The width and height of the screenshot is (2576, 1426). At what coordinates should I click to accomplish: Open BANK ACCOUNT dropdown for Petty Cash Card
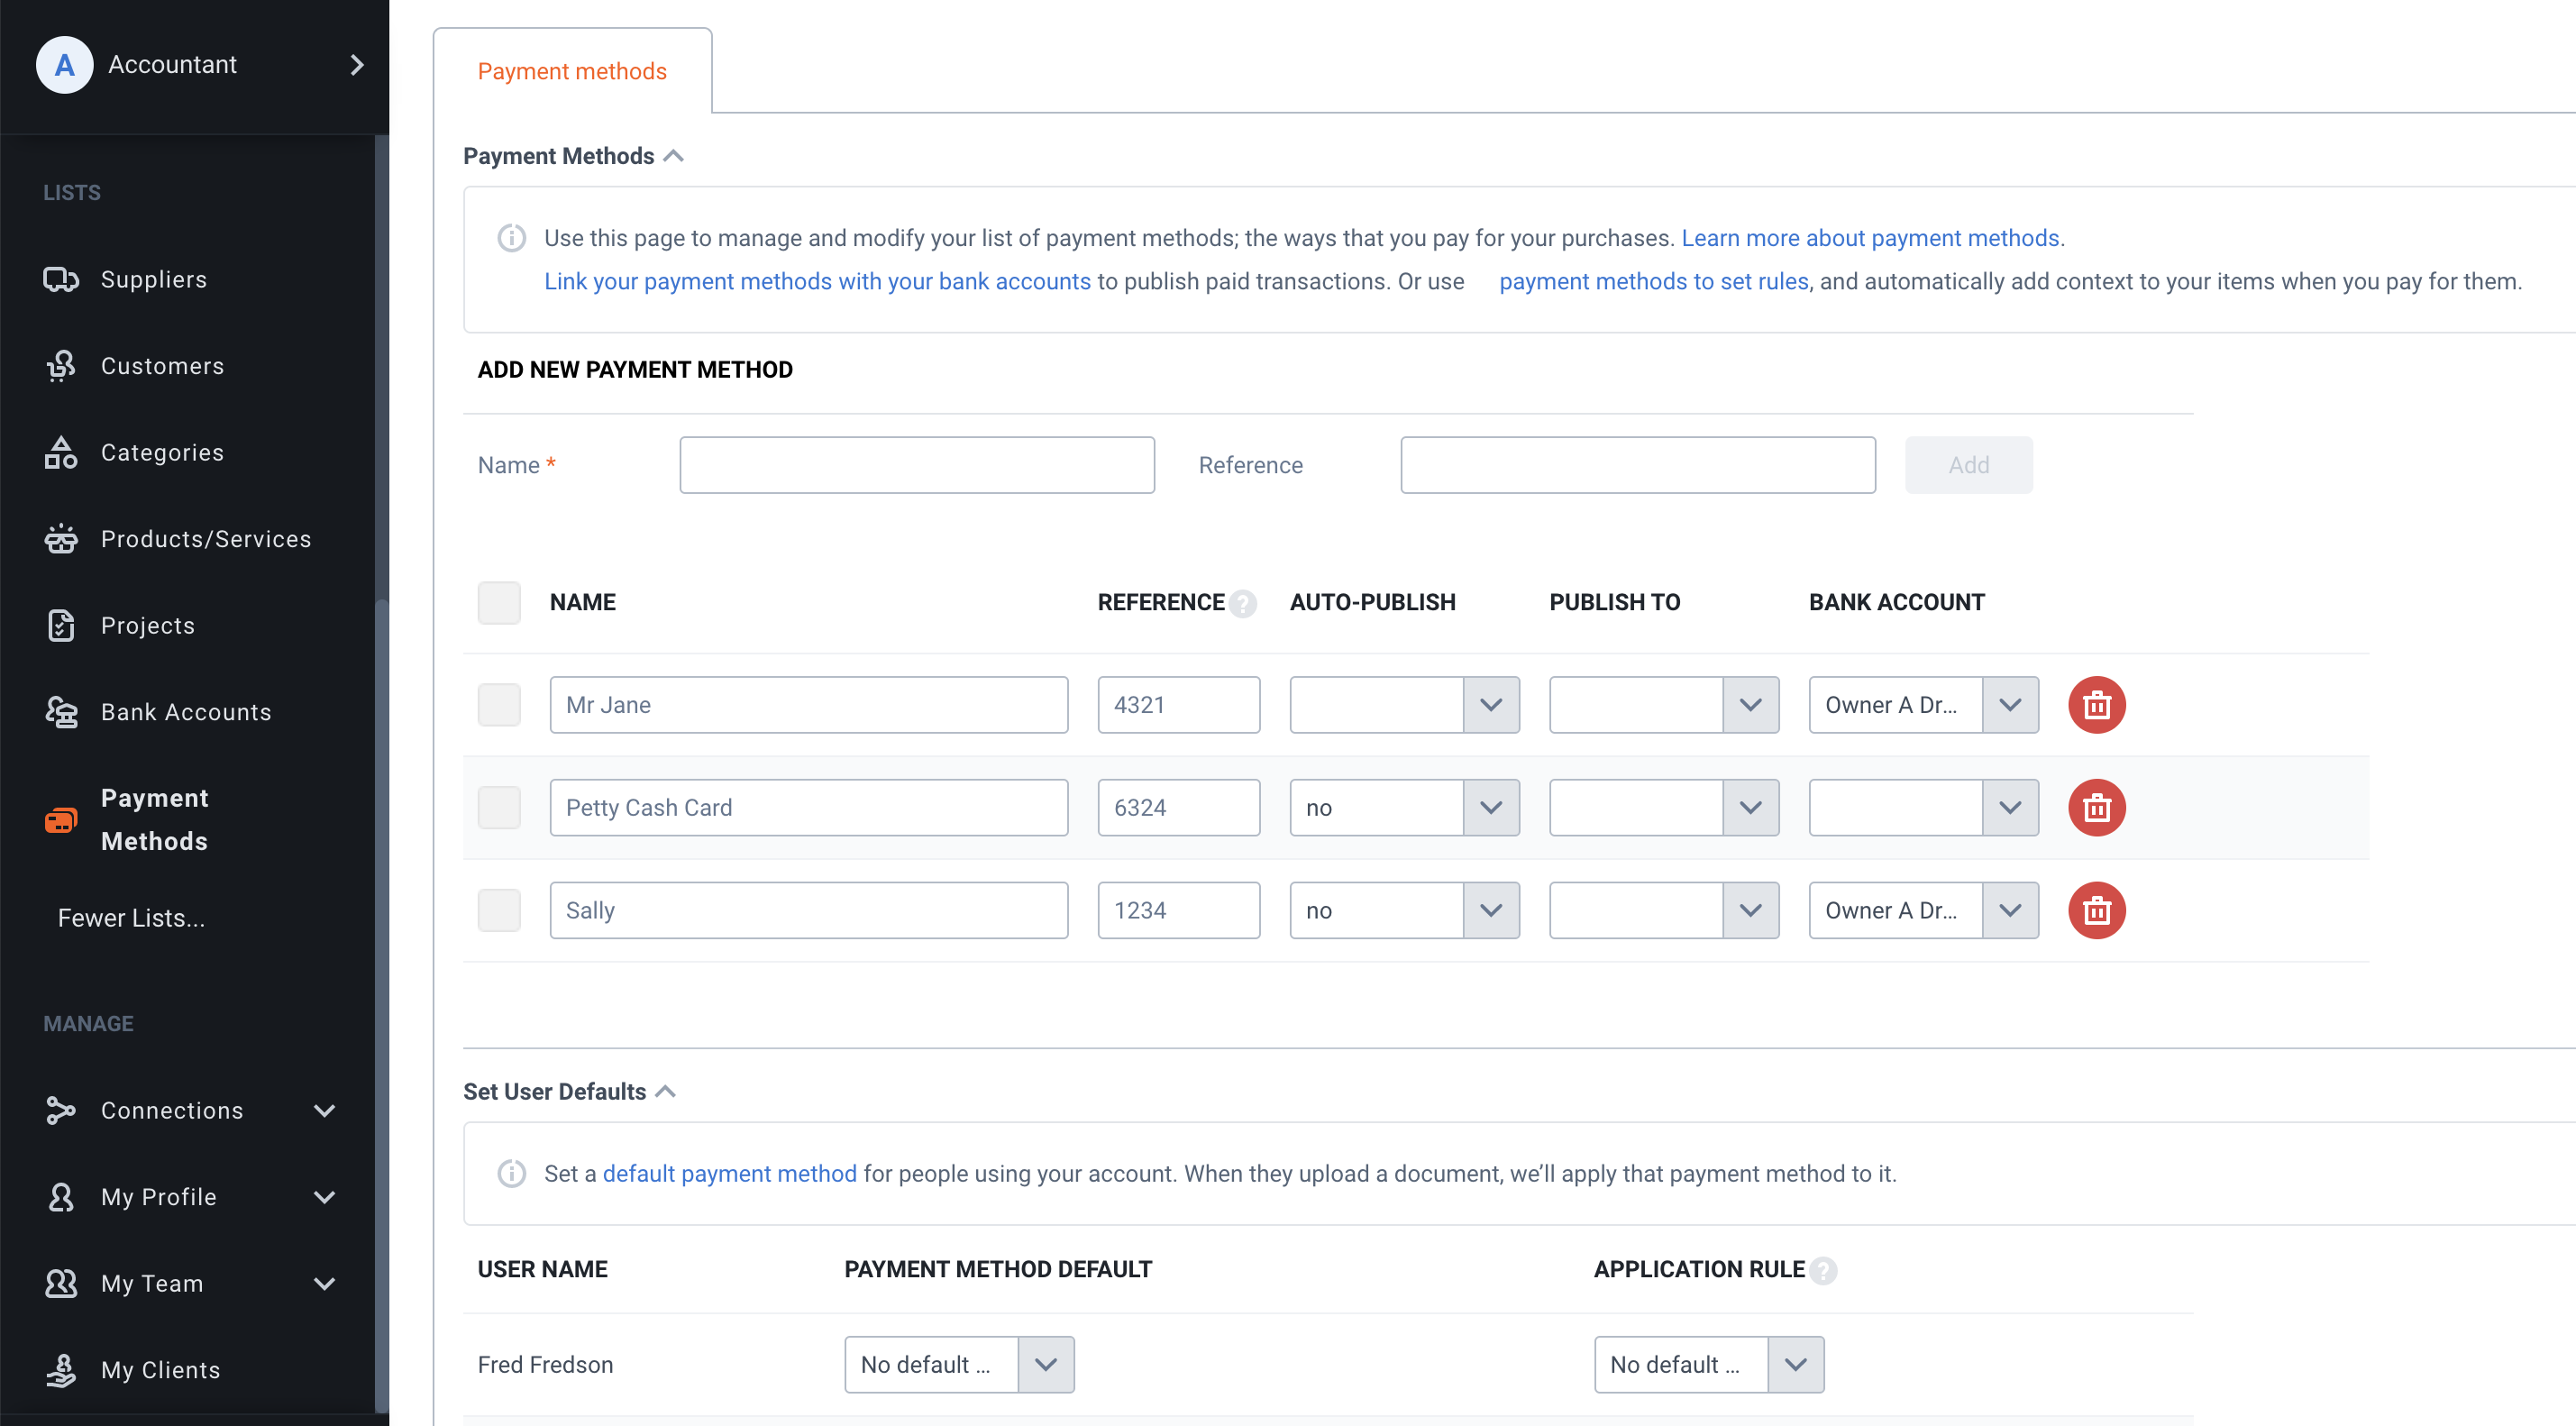2011,806
